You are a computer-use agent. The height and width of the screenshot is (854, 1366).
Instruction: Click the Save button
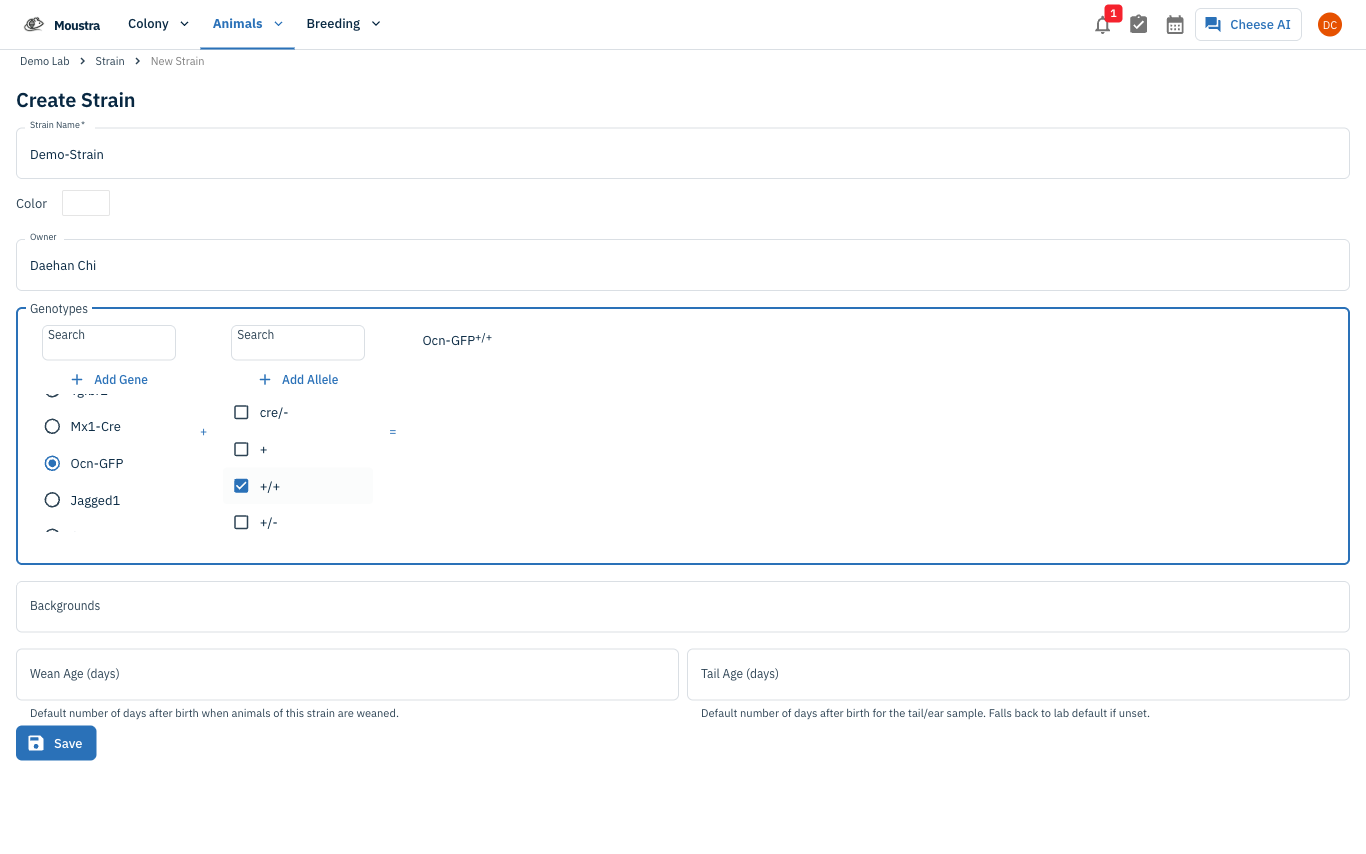(x=56, y=743)
